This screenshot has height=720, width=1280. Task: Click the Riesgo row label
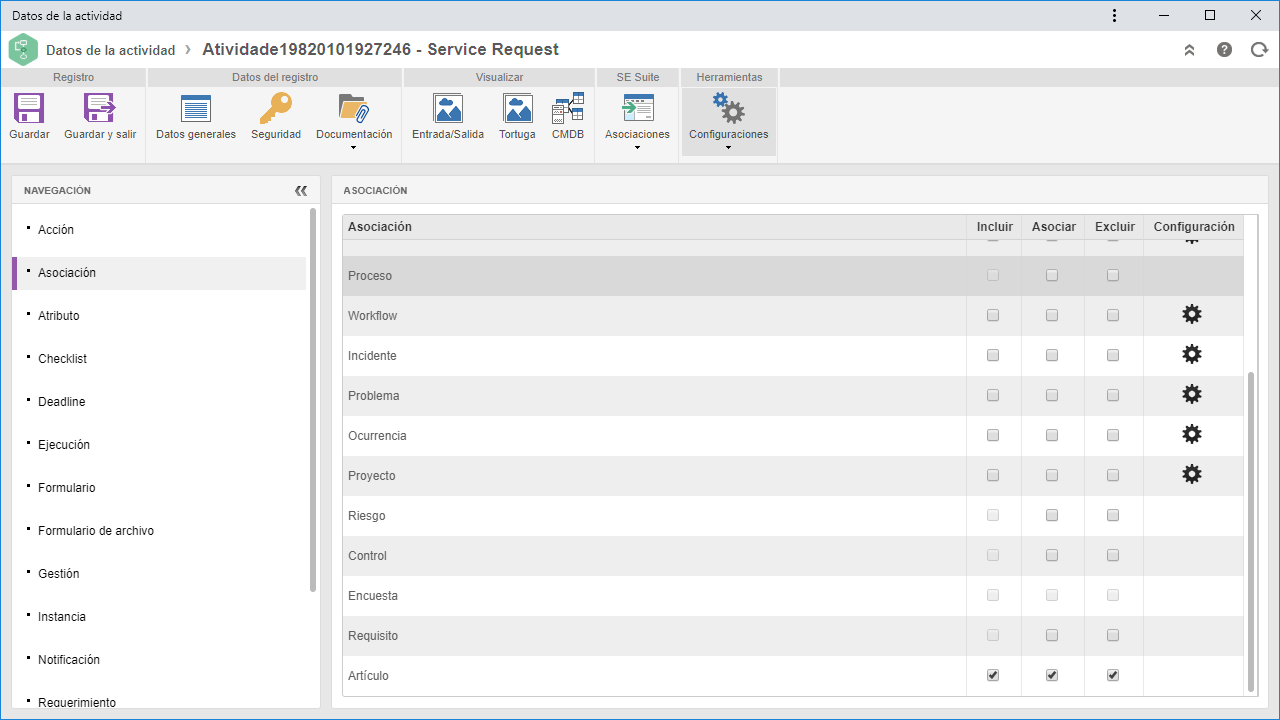coord(367,516)
